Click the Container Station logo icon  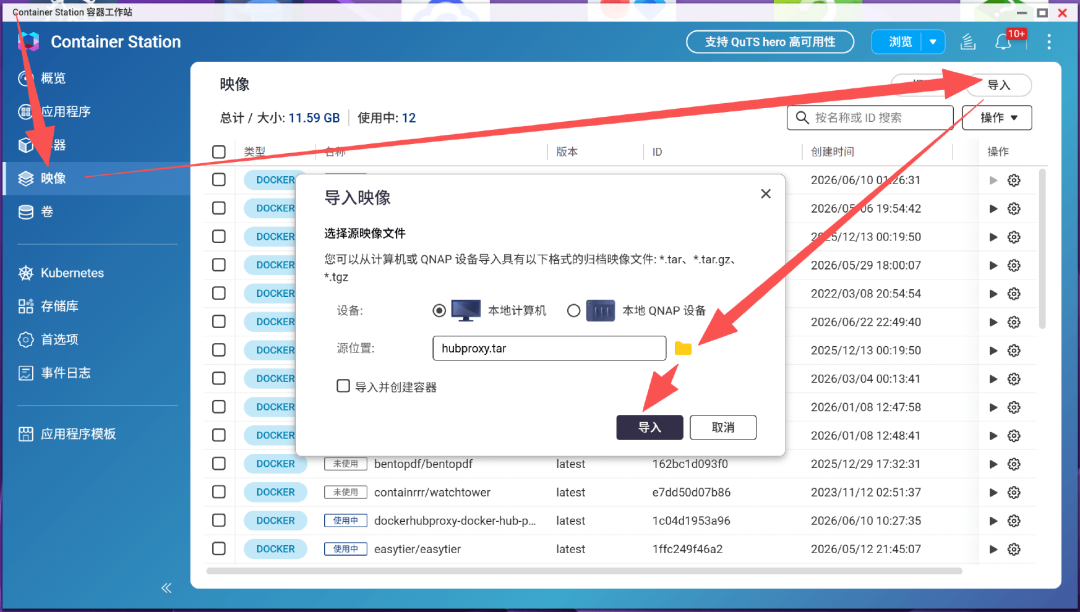coord(28,41)
